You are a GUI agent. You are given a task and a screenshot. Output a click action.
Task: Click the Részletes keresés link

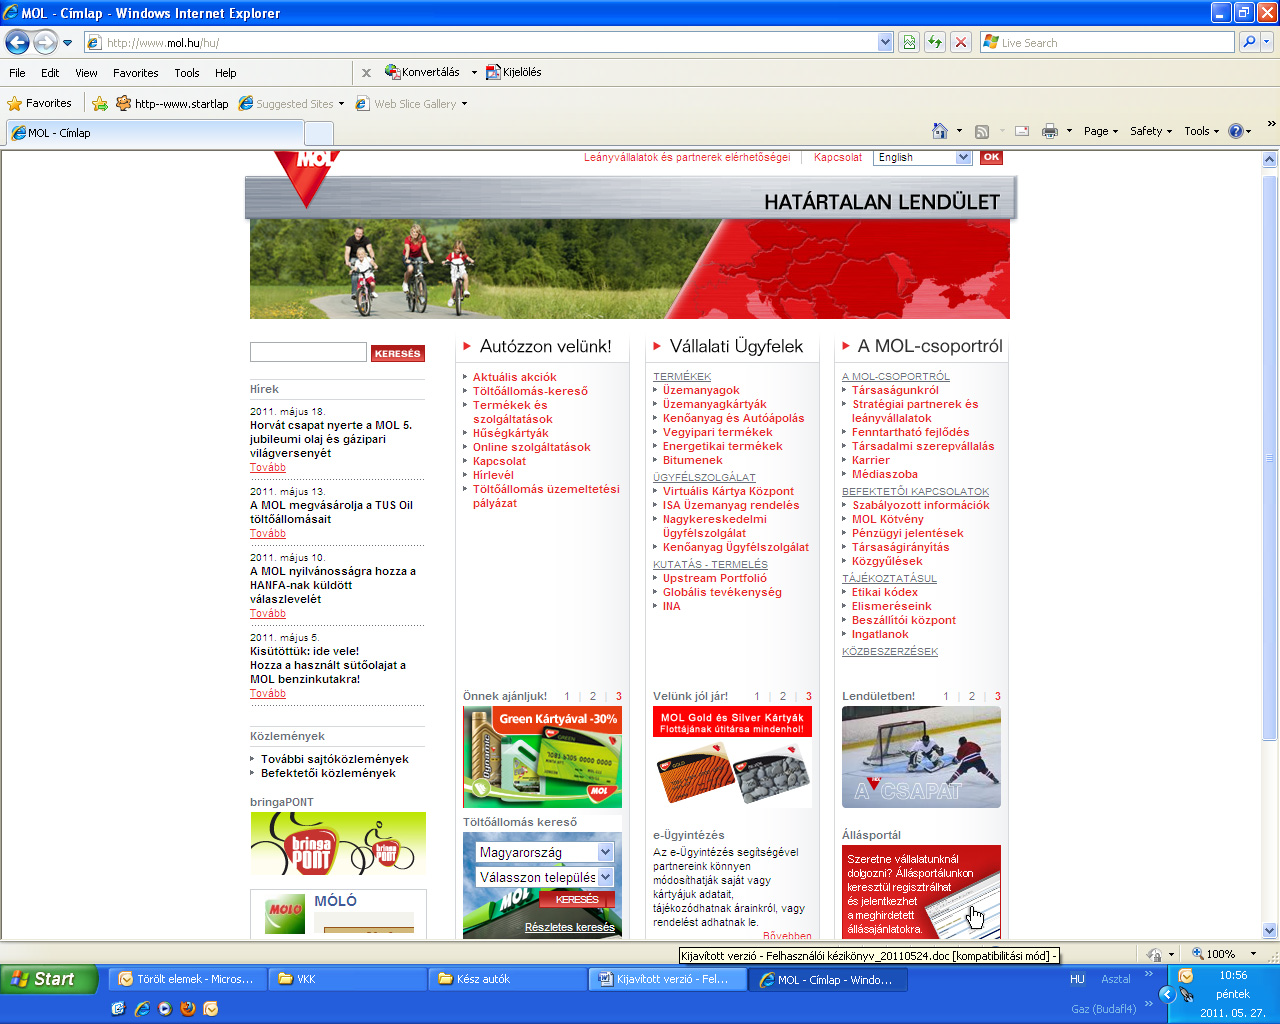[x=570, y=927]
